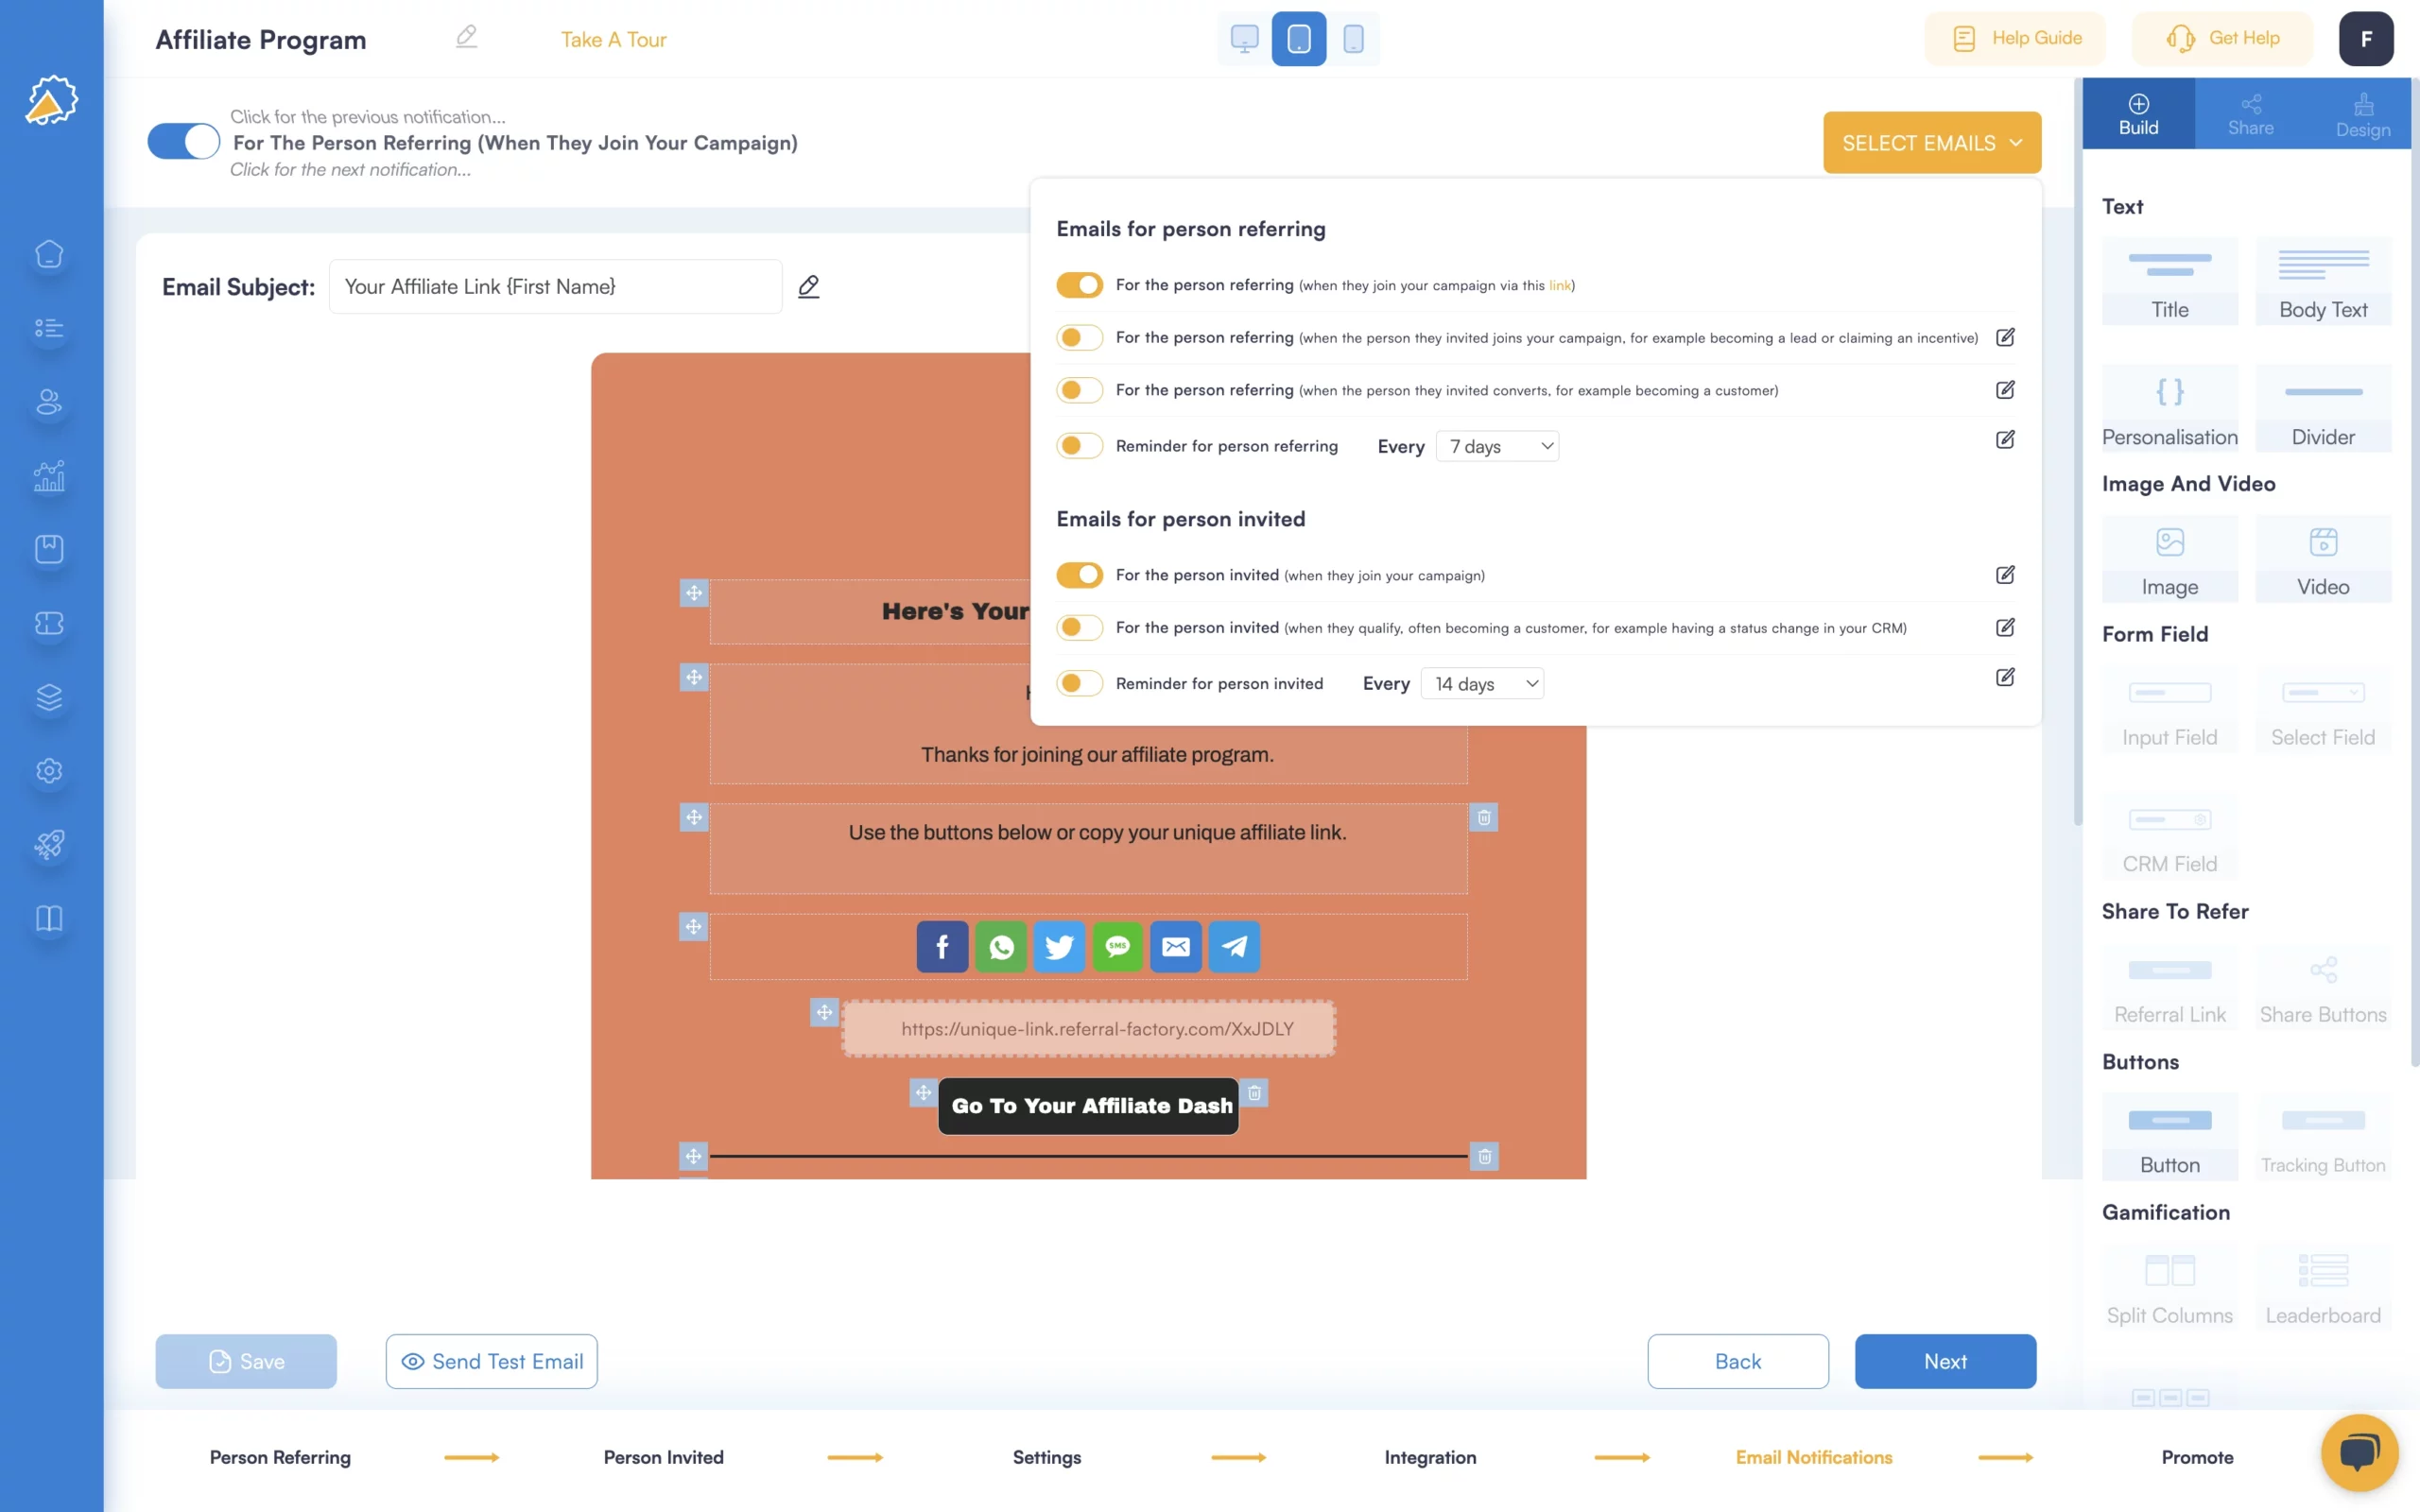This screenshot has width=2420, height=1512.
Task: Toggle on reminder for person referring
Action: [1077, 446]
